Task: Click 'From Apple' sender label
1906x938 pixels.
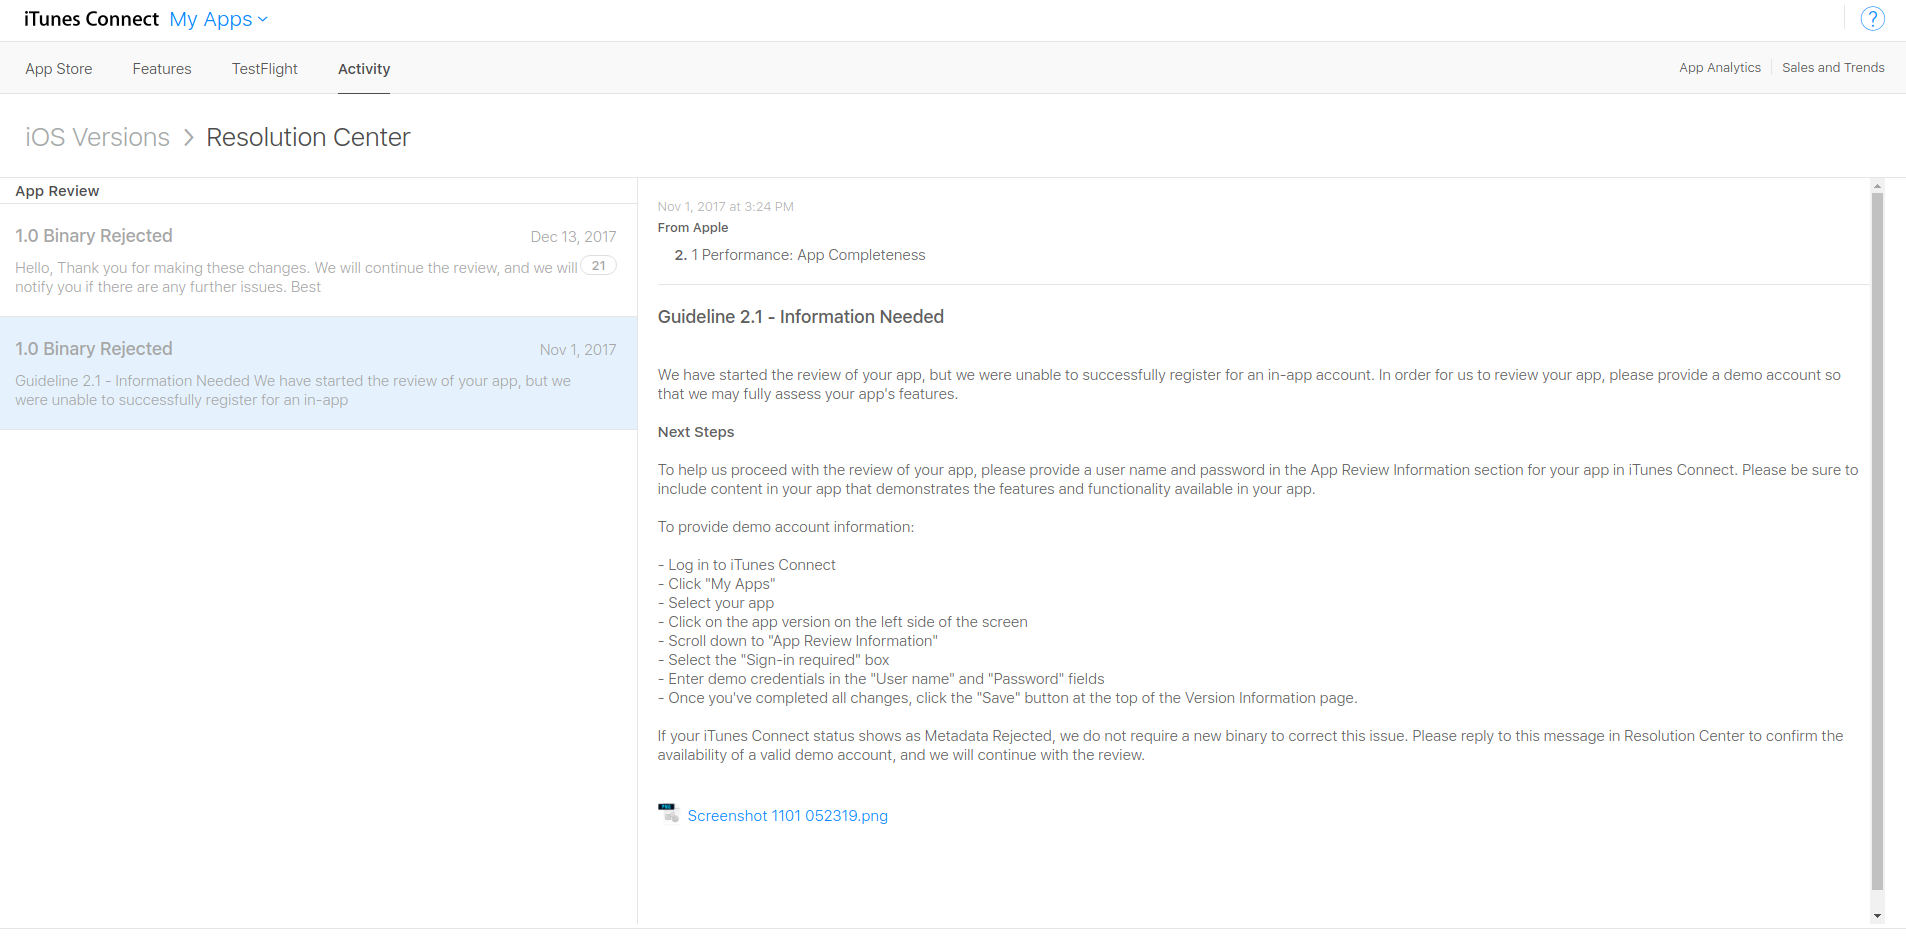Action: pos(693,228)
